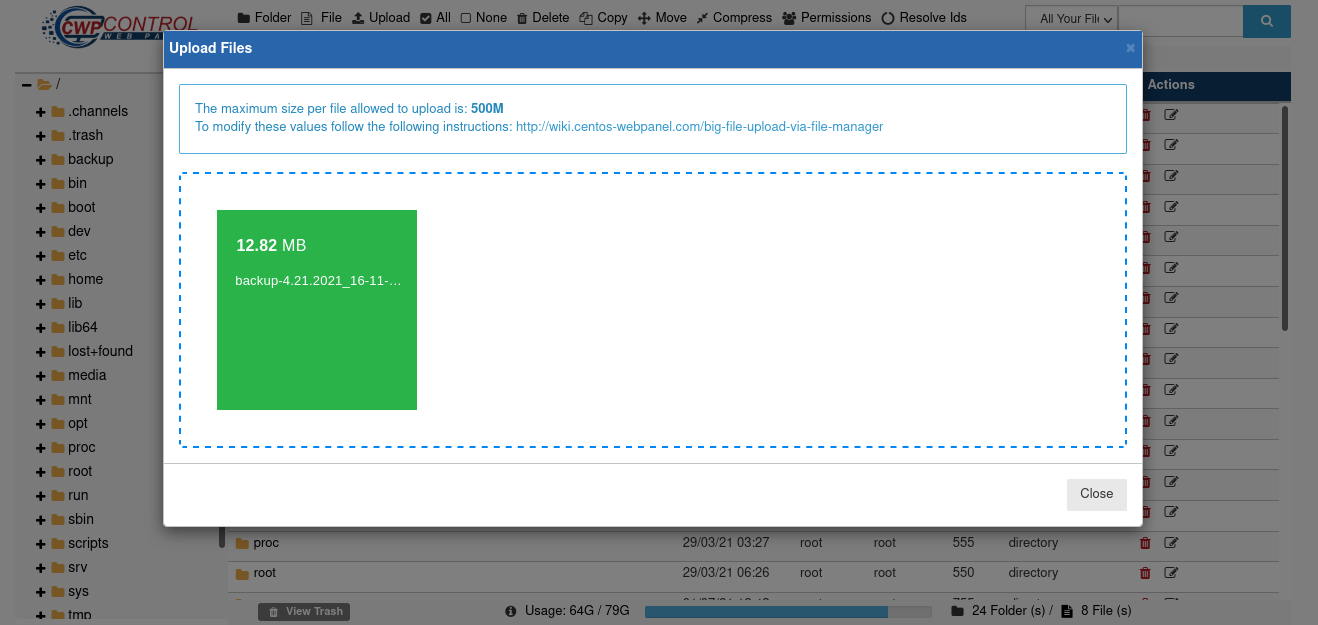Click permission value 550 of root row
Viewport: 1318px width, 625px height.
pos(963,573)
